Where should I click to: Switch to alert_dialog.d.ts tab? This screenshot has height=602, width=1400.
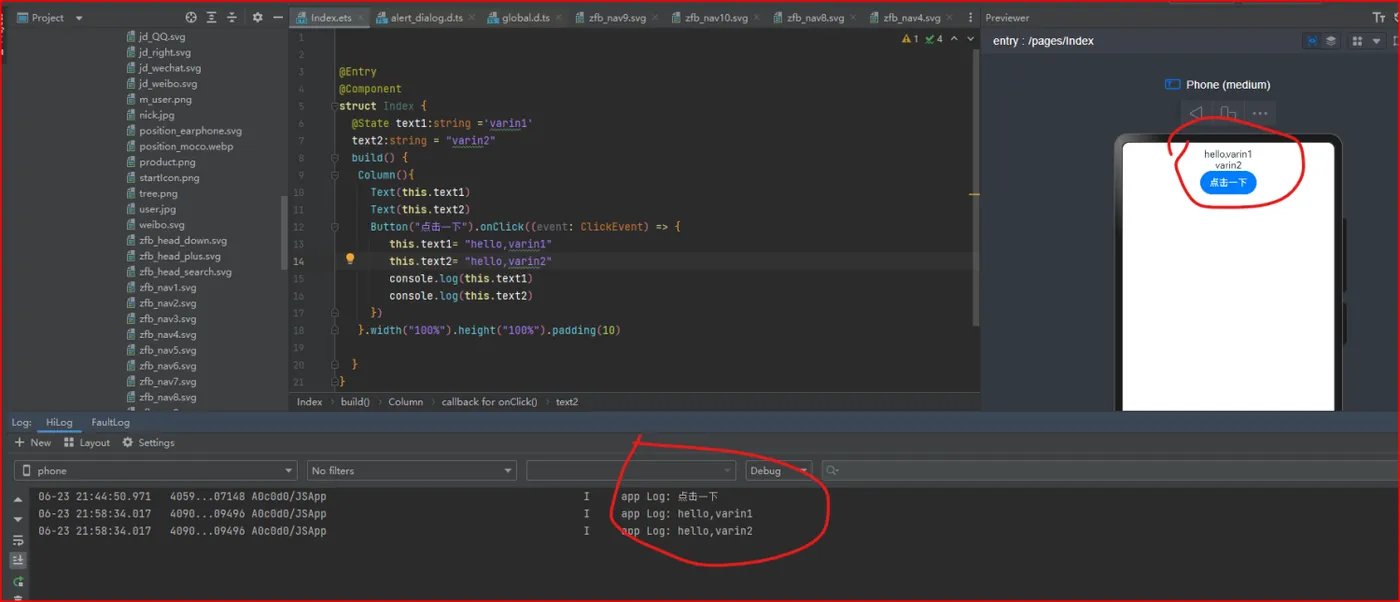tap(429, 18)
